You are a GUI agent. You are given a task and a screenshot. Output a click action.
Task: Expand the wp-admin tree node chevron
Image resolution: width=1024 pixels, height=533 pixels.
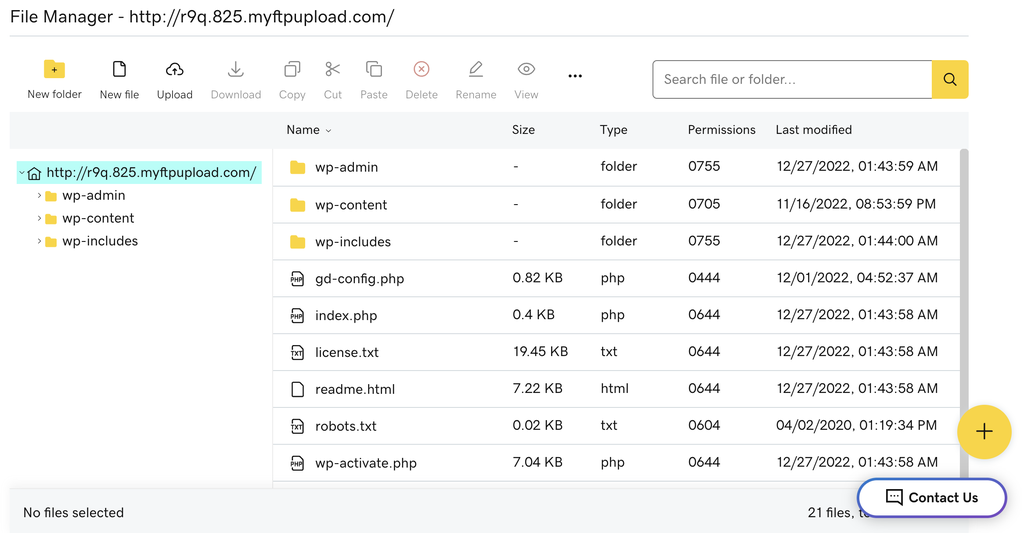coord(39,195)
